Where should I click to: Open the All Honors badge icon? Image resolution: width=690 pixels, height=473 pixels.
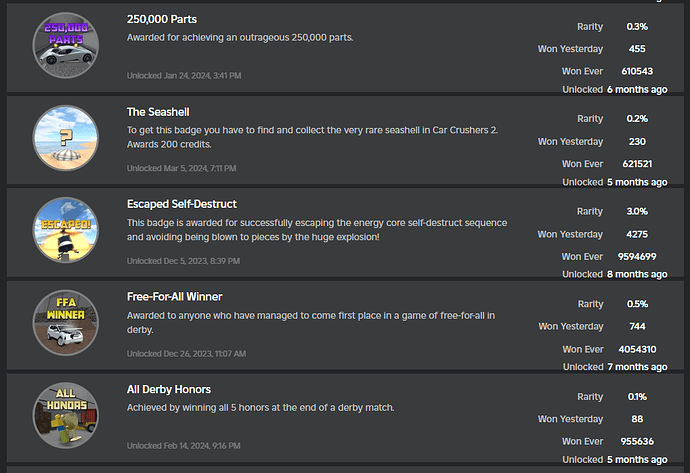click(66, 416)
